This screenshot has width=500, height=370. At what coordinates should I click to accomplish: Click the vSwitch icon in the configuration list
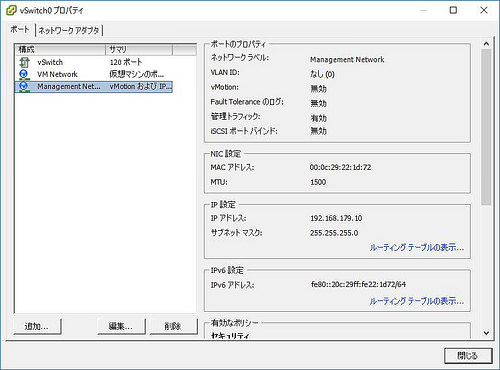[24, 62]
